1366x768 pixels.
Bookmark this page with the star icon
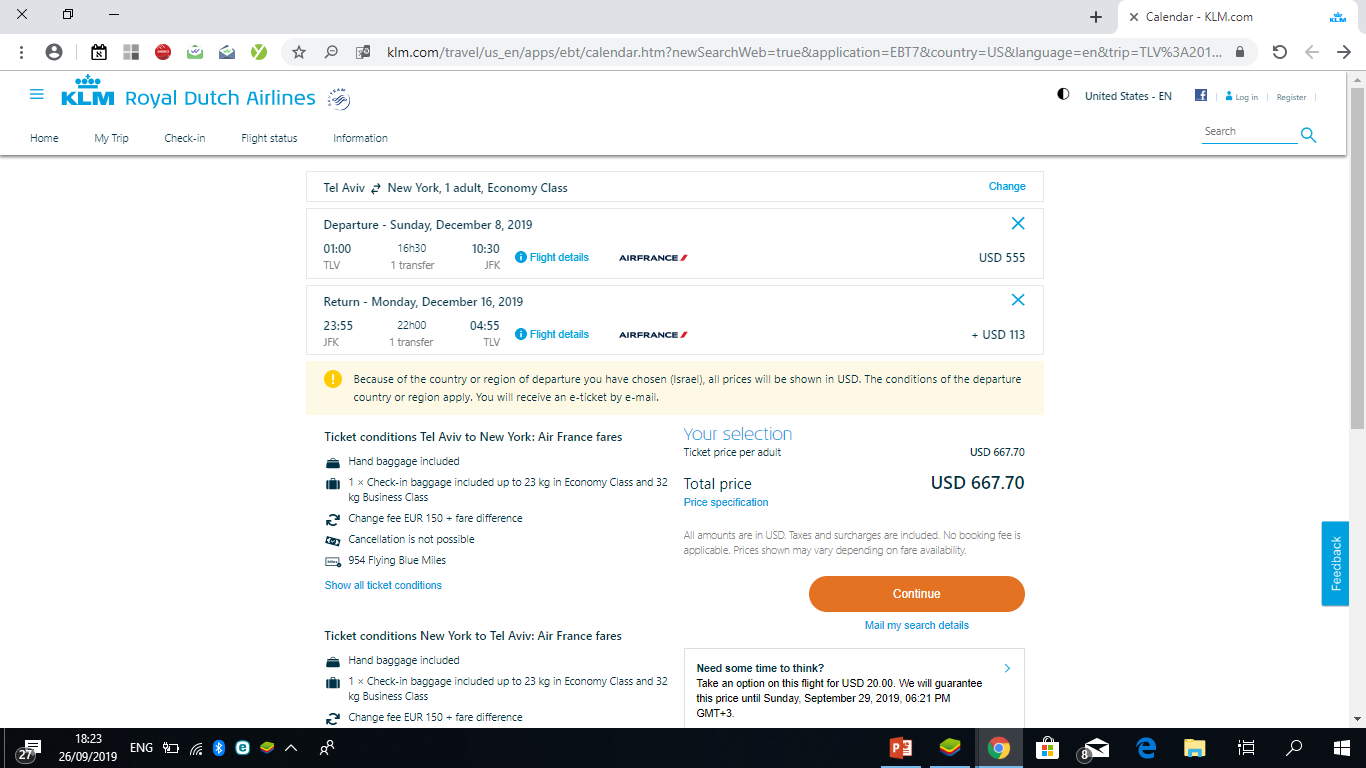[x=299, y=52]
